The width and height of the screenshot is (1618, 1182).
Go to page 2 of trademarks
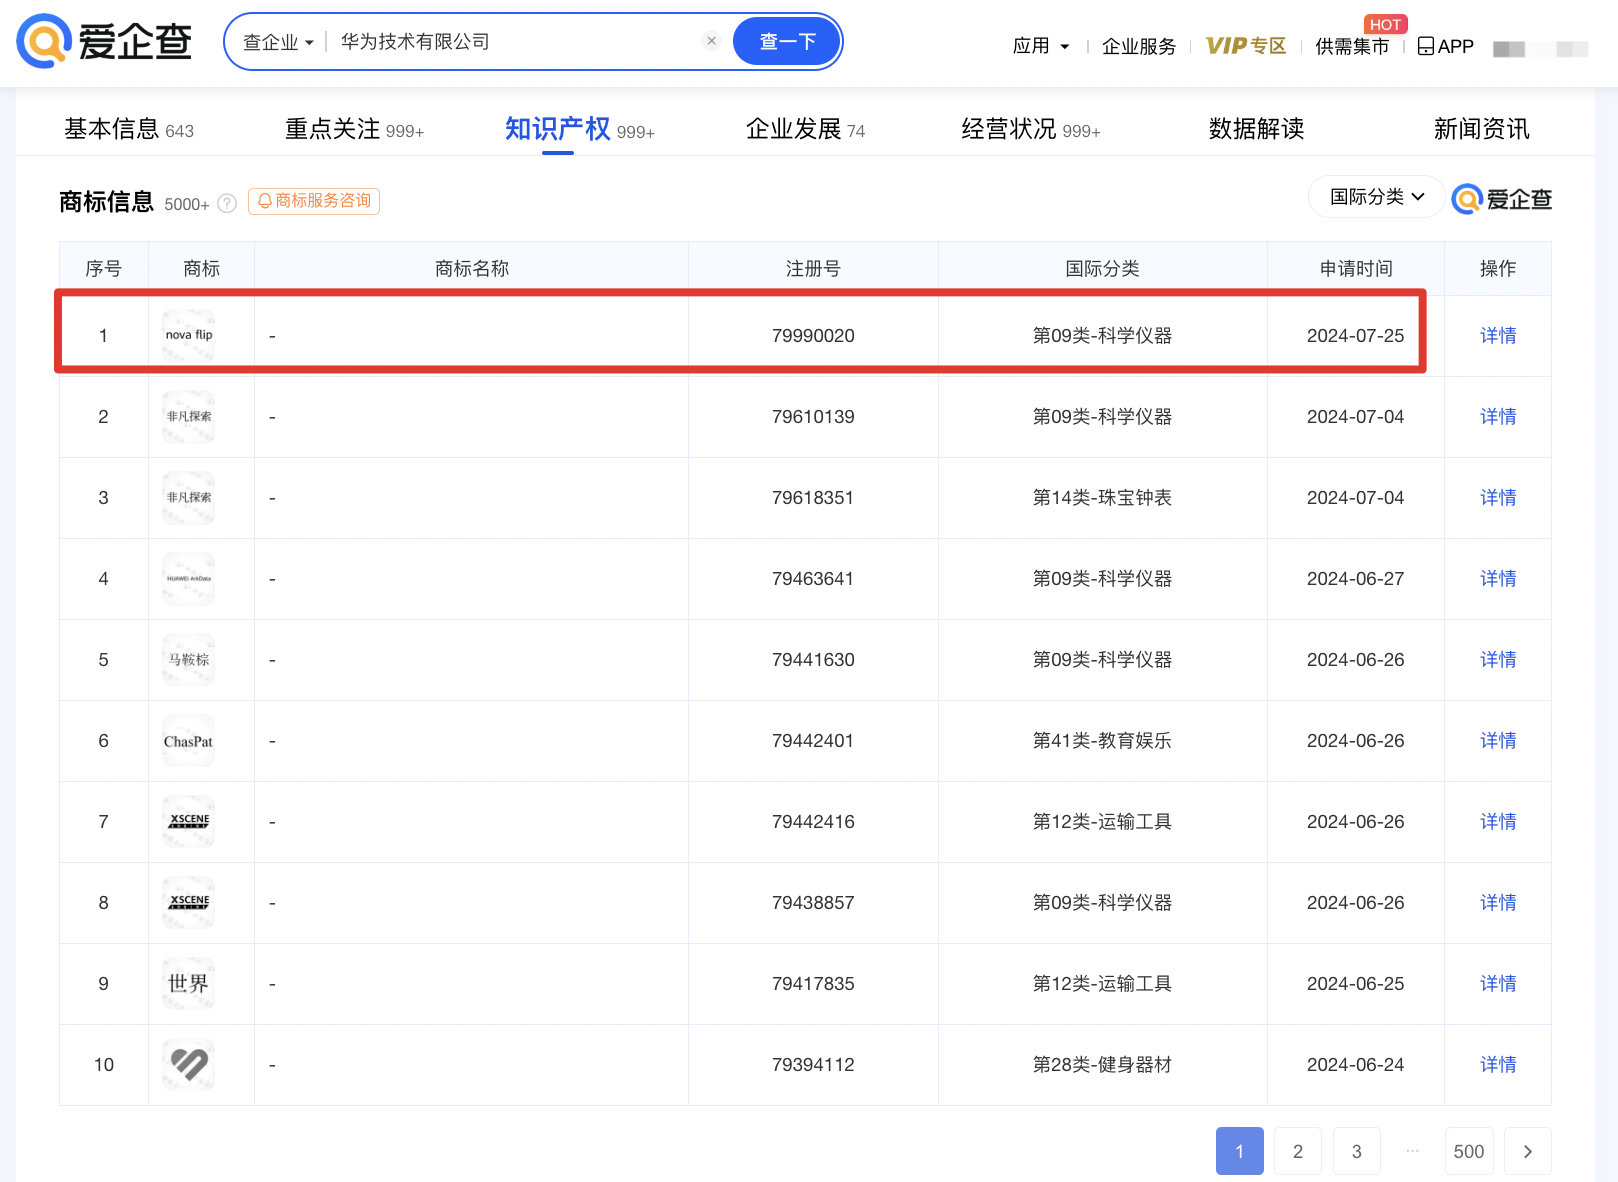(x=1298, y=1151)
